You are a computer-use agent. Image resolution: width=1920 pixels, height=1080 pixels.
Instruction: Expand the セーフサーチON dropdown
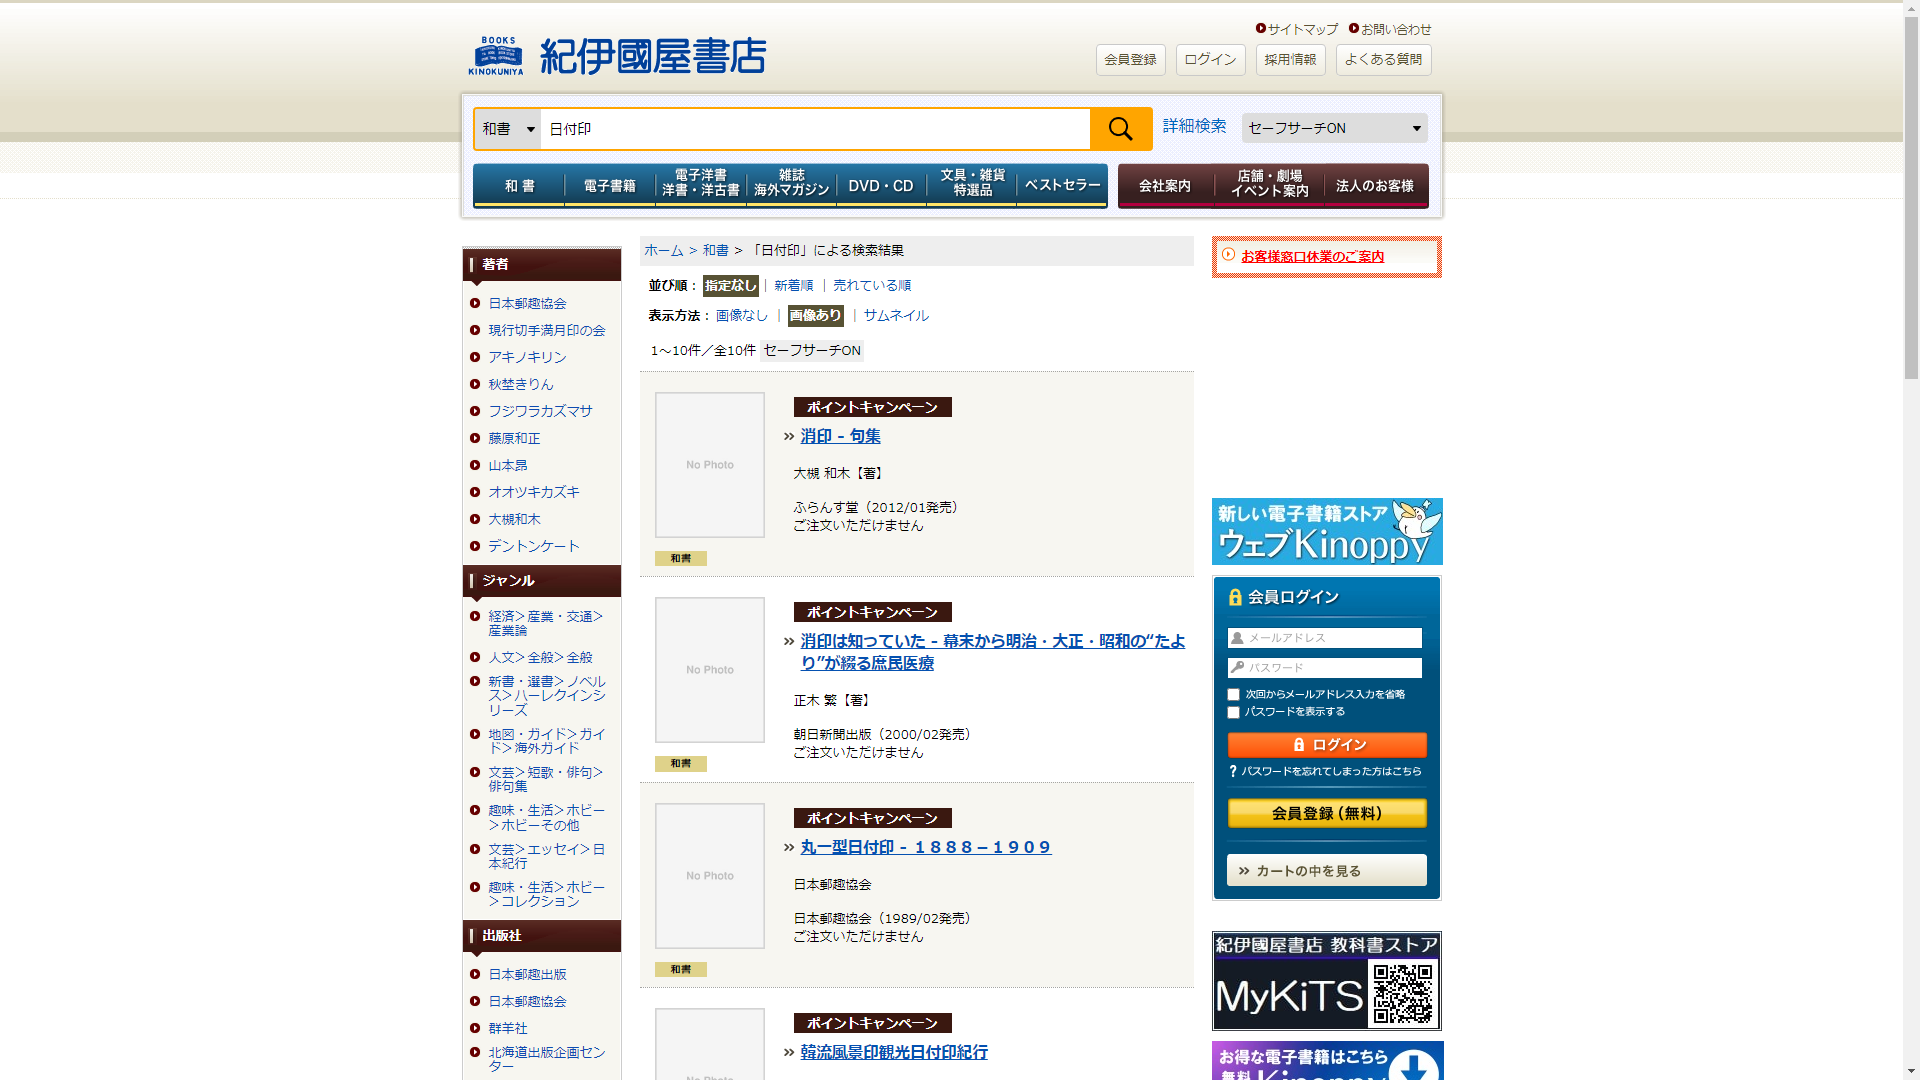(1333, 128)
